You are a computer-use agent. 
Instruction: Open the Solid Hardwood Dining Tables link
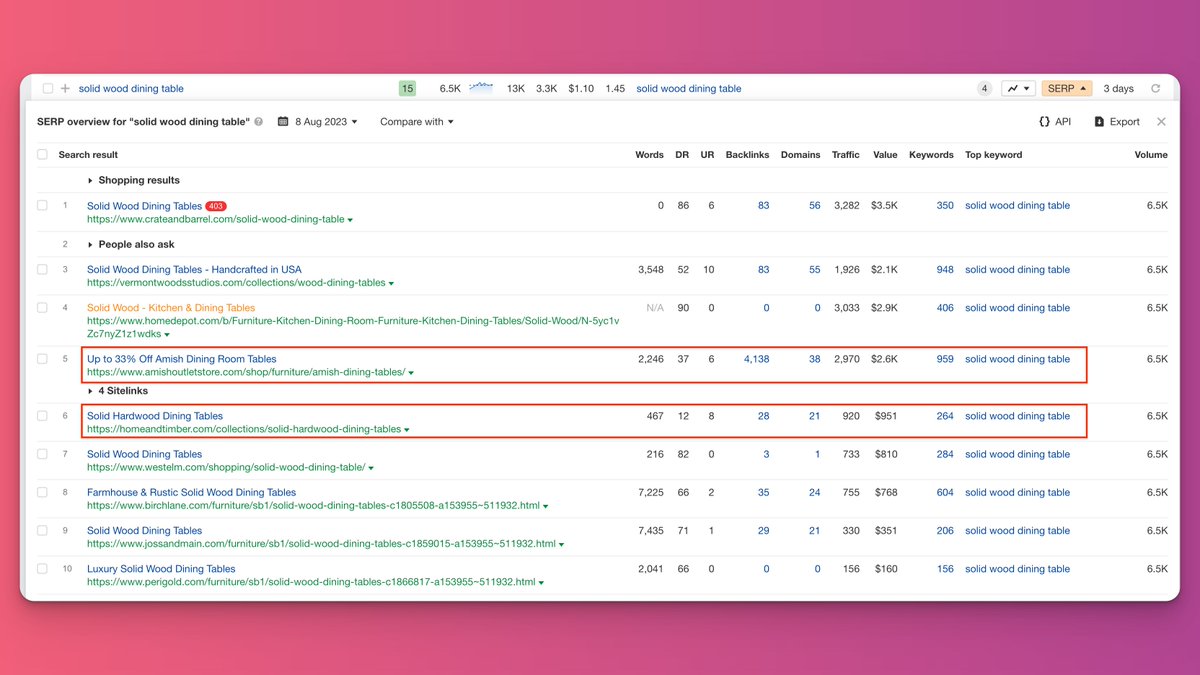point(155,416)
